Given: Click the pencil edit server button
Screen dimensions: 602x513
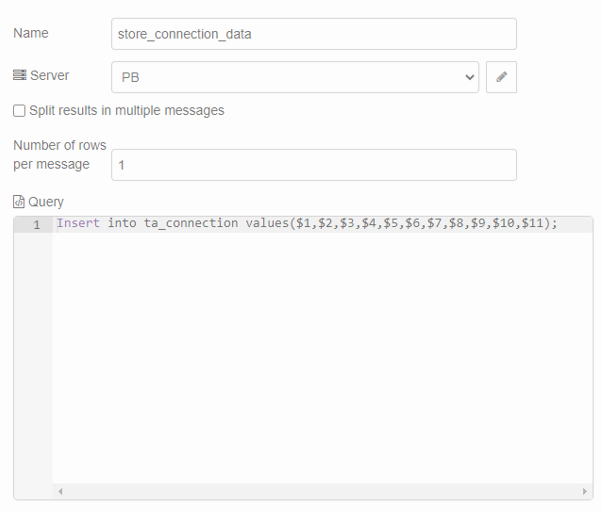Looking at the screenshot, I should pyautogui.click(x=501, y=77).
